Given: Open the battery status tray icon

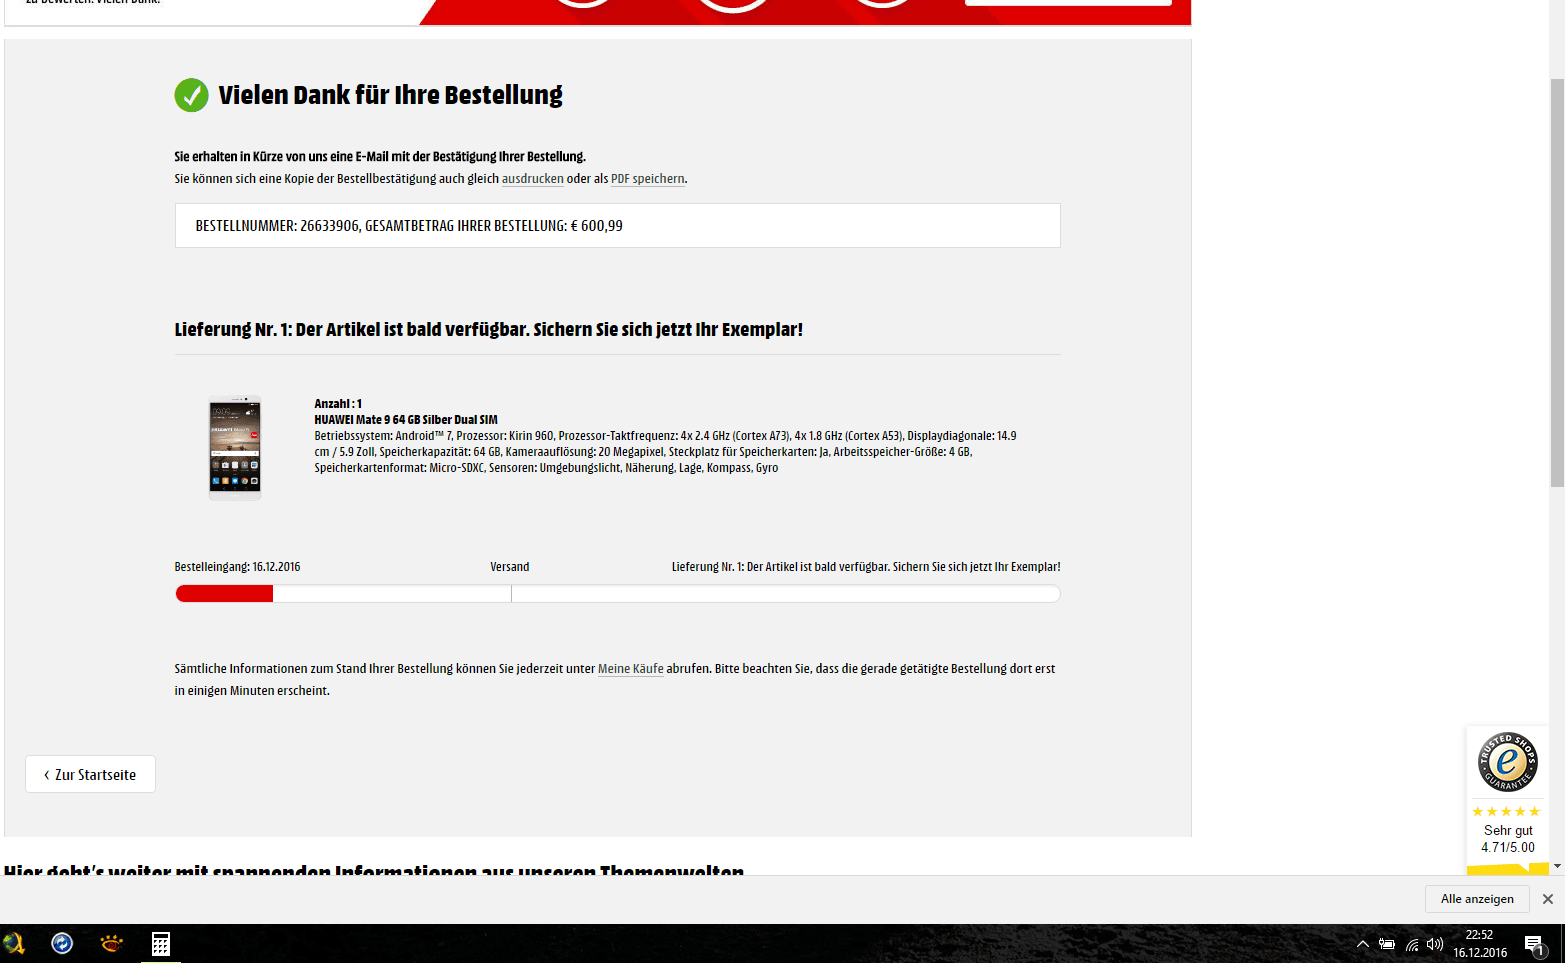Looking at the screenshot, I should tap(1387, 944).
